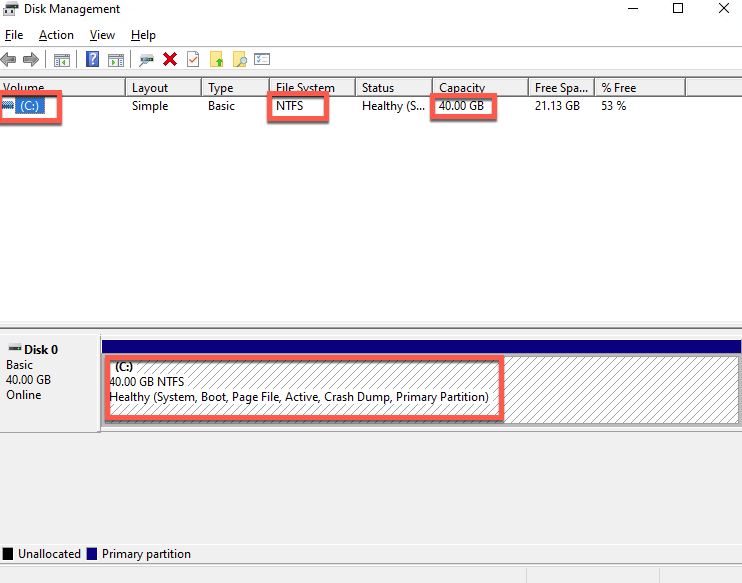Minimize the Disk Management window
Screen dimensions: 742x583
[633, 9]
